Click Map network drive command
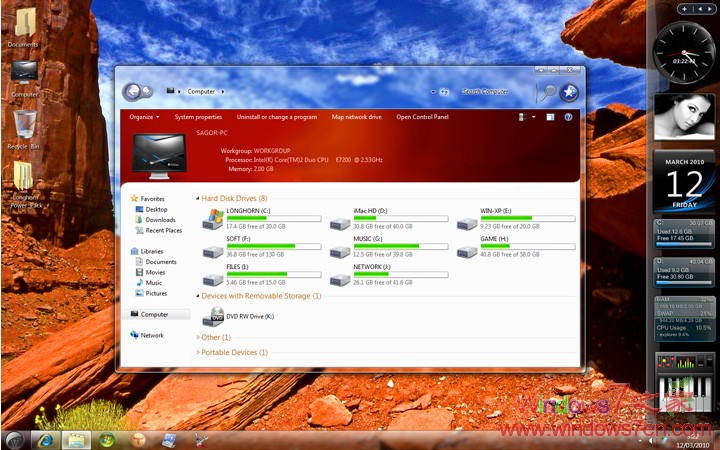The width and height of the screenshot is (720, 450). coord(357,117)
